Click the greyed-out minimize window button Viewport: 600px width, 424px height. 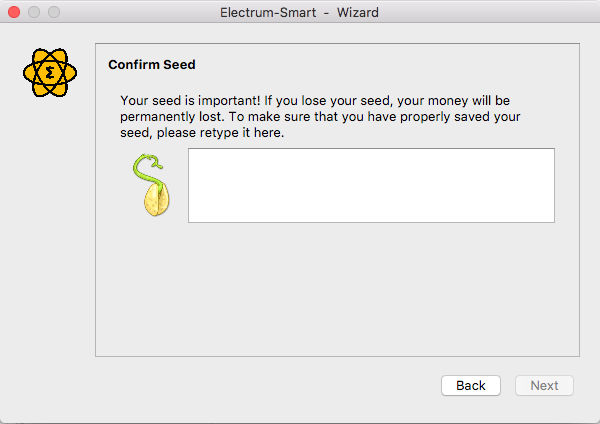[x=34, y=12]
